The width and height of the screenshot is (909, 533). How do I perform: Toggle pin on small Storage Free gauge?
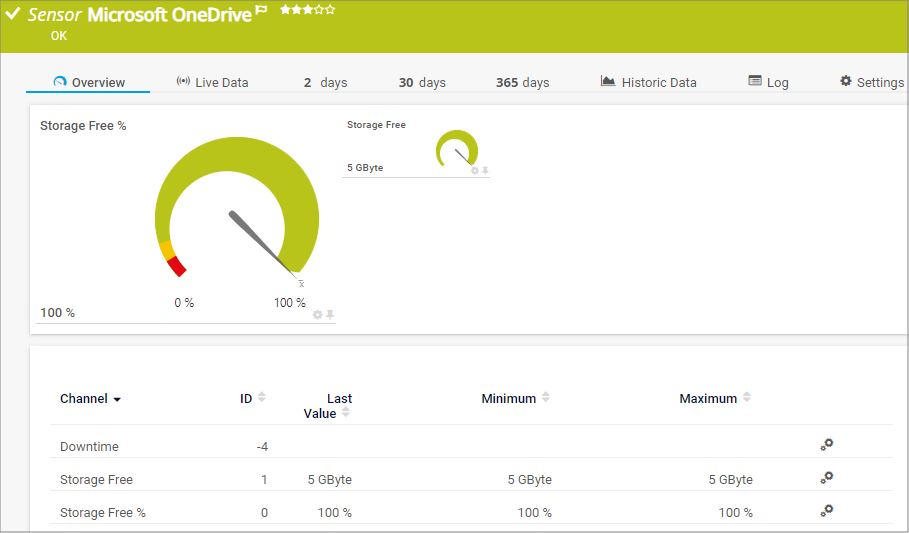(486, 171)
